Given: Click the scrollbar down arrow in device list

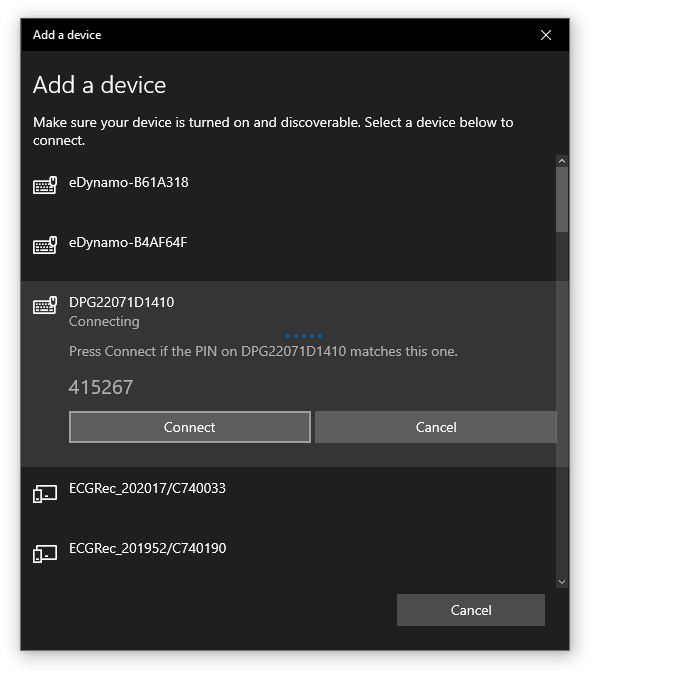Looking at the screenshot, I should (562, 581).
